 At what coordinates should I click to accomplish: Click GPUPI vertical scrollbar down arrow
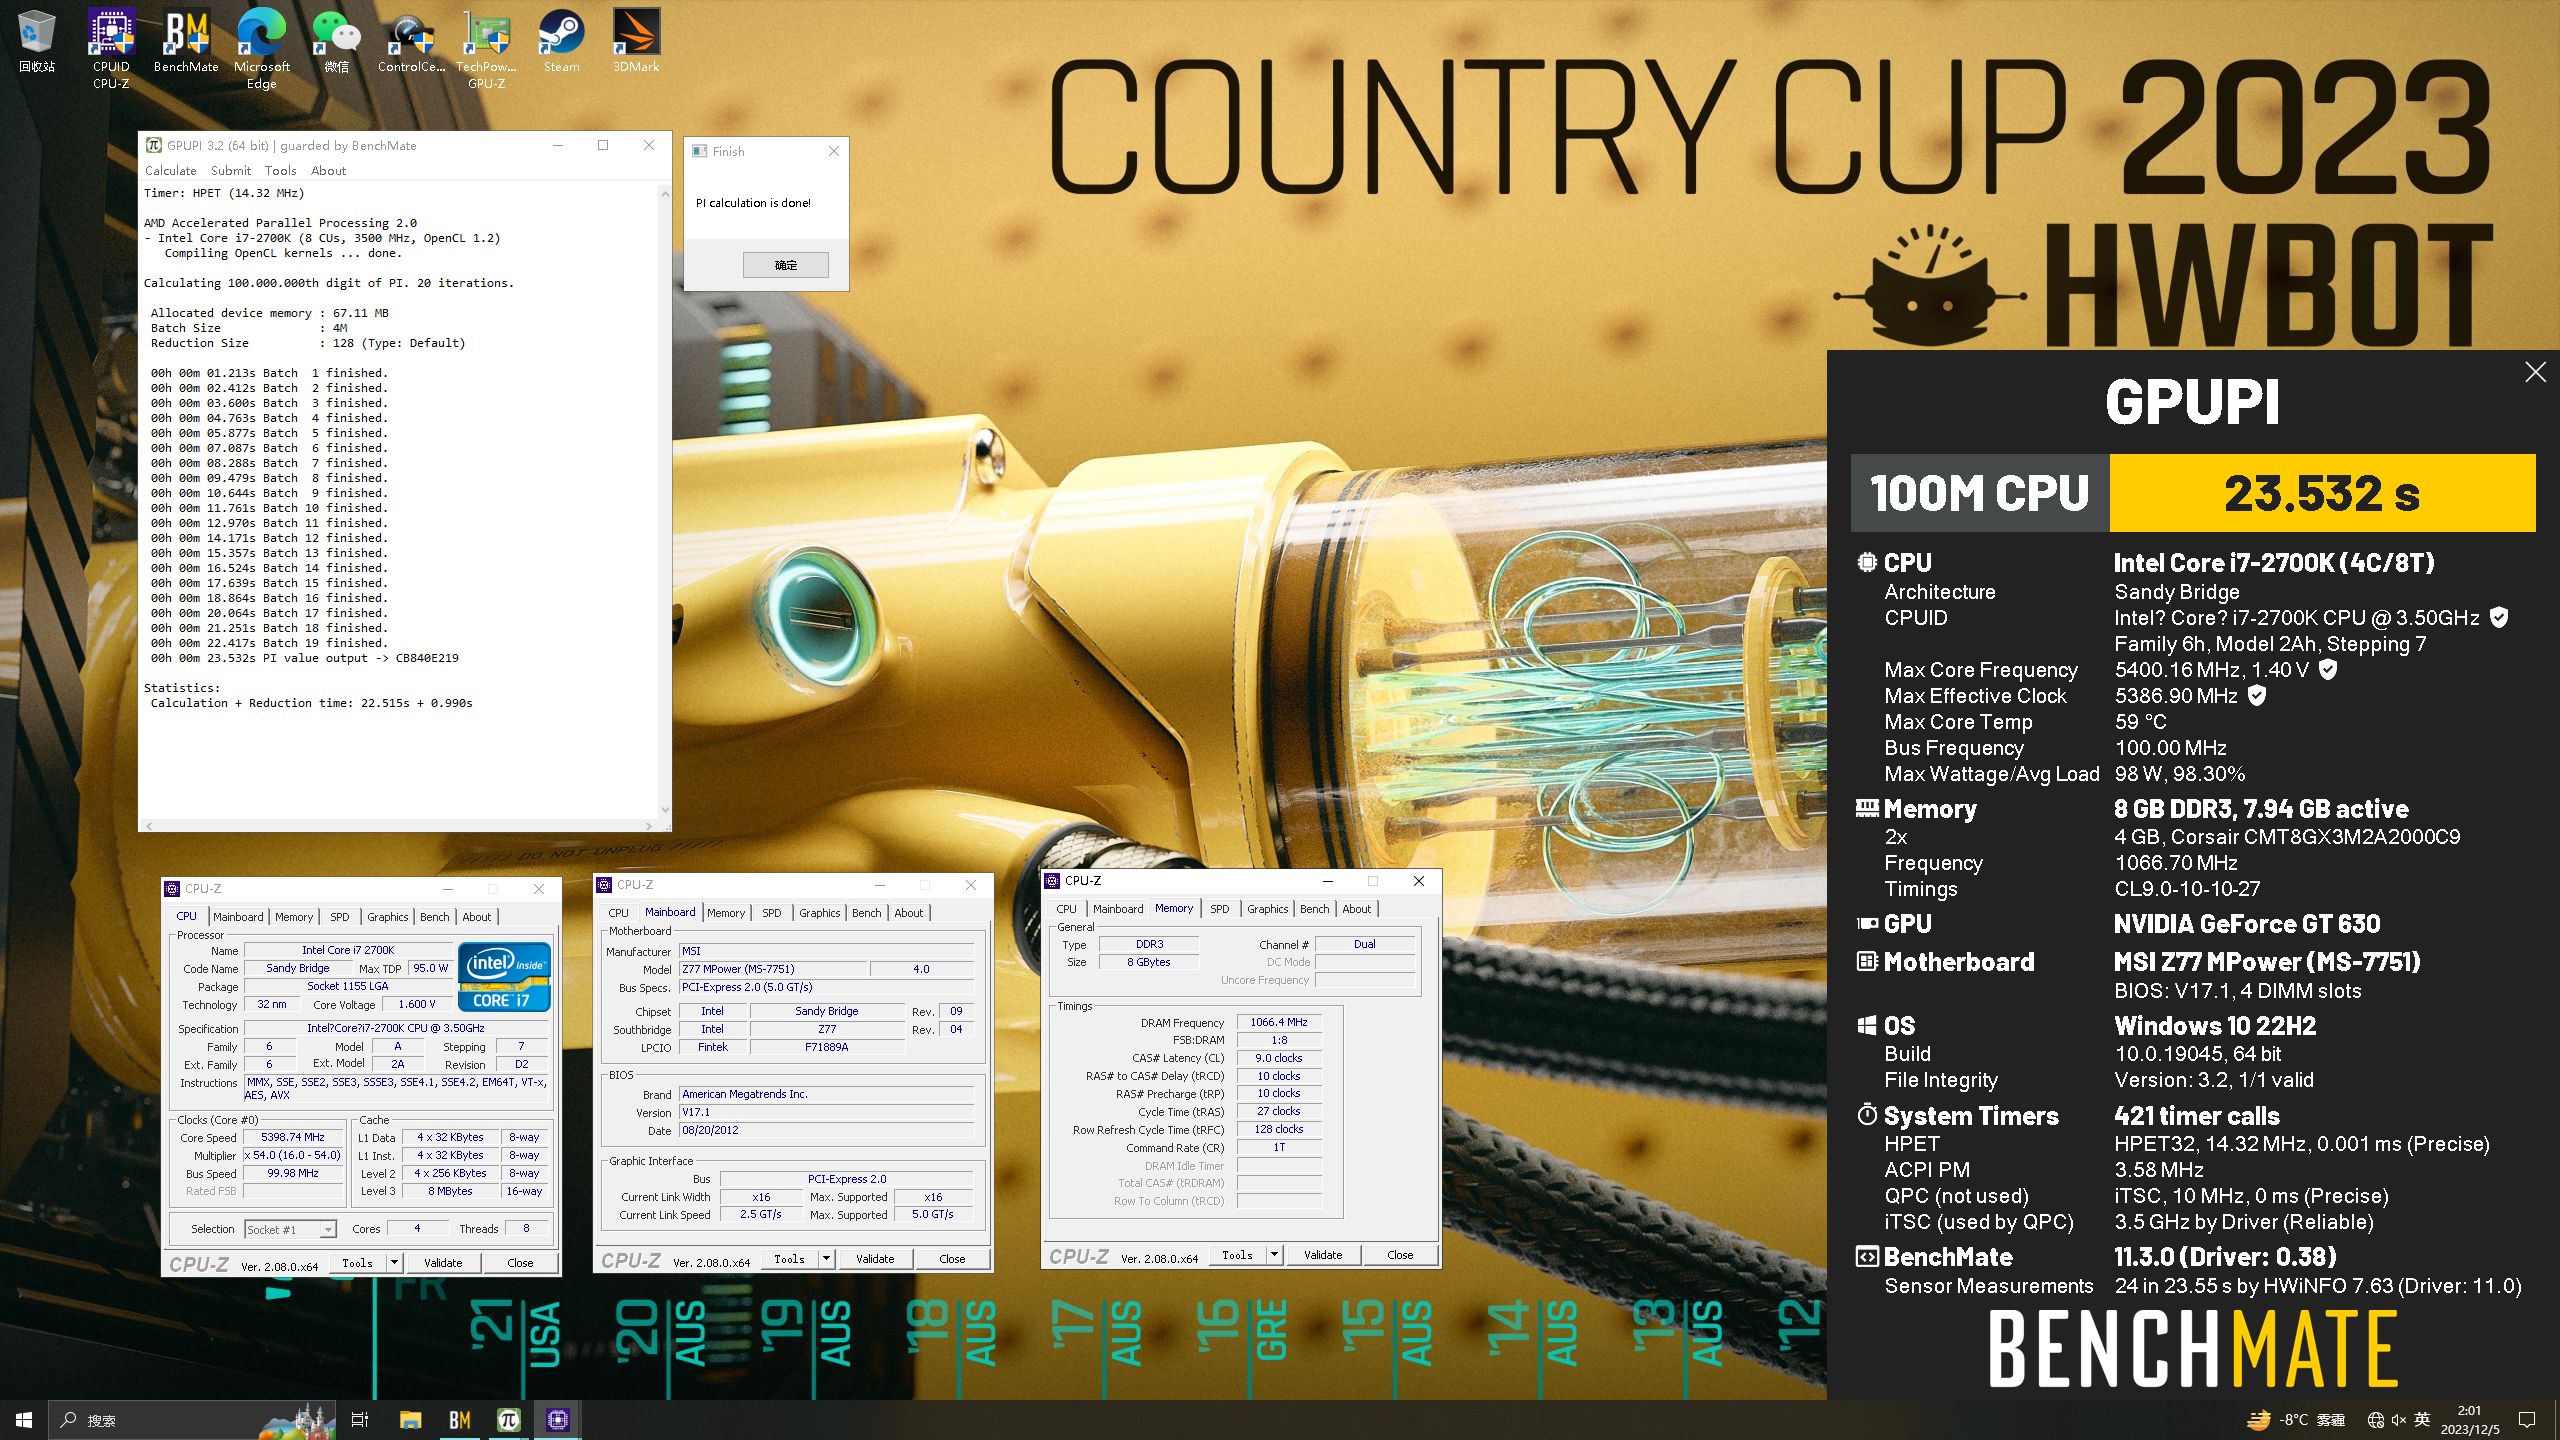[x=665, y=811]
